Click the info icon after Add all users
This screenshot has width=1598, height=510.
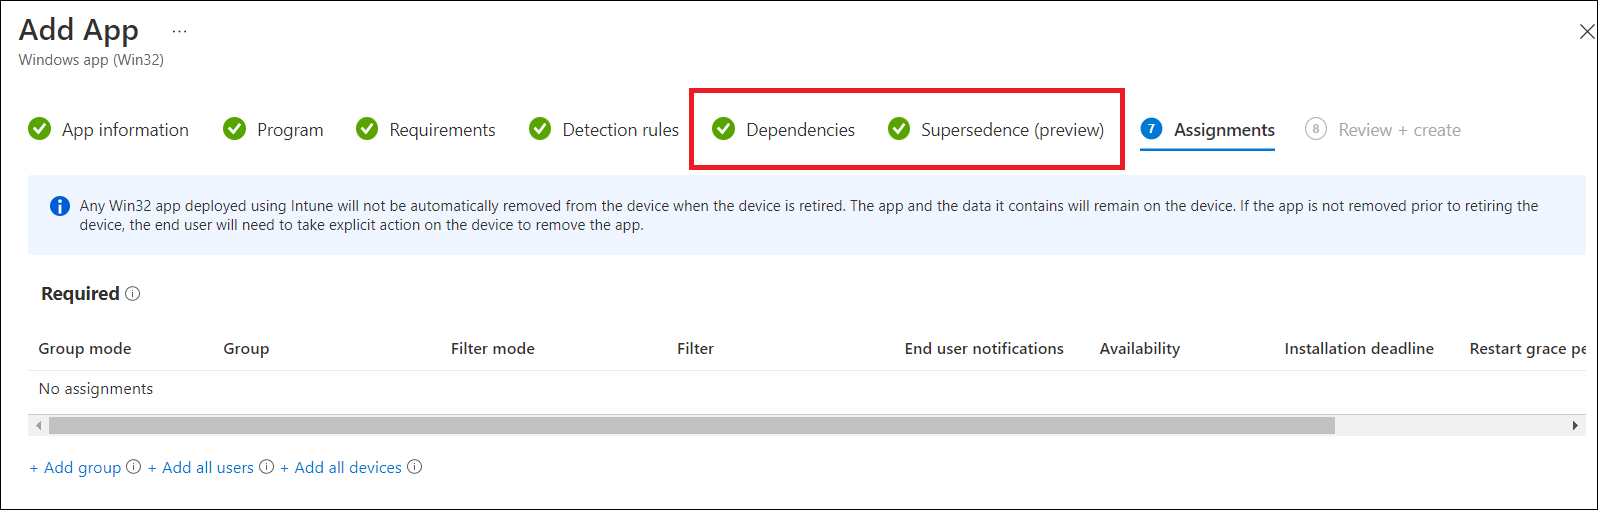coord(267,467)
